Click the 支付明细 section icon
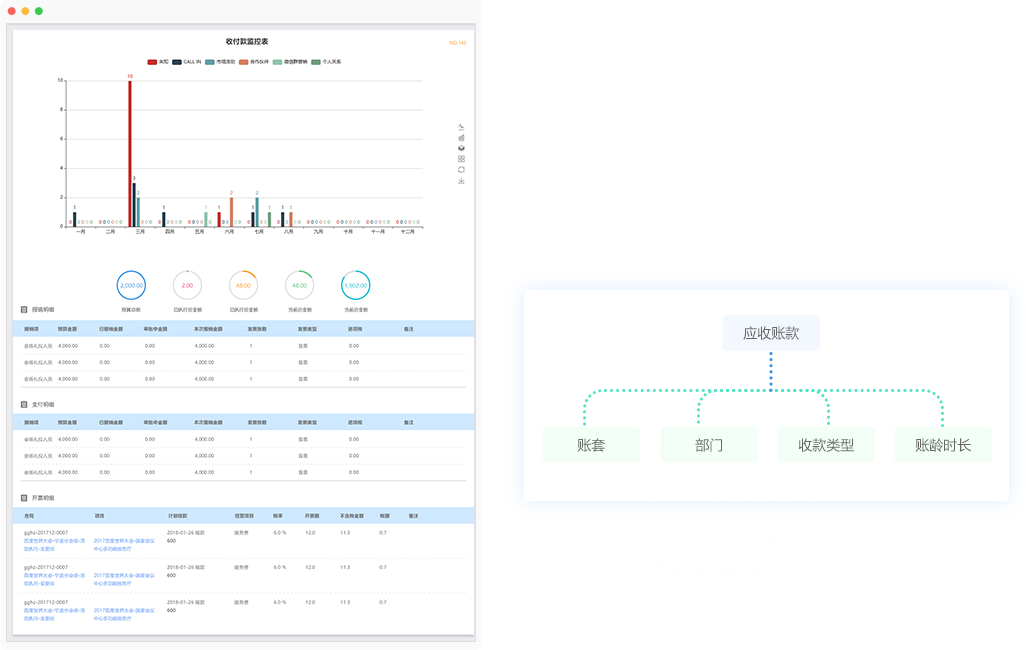 click(24, 405)
